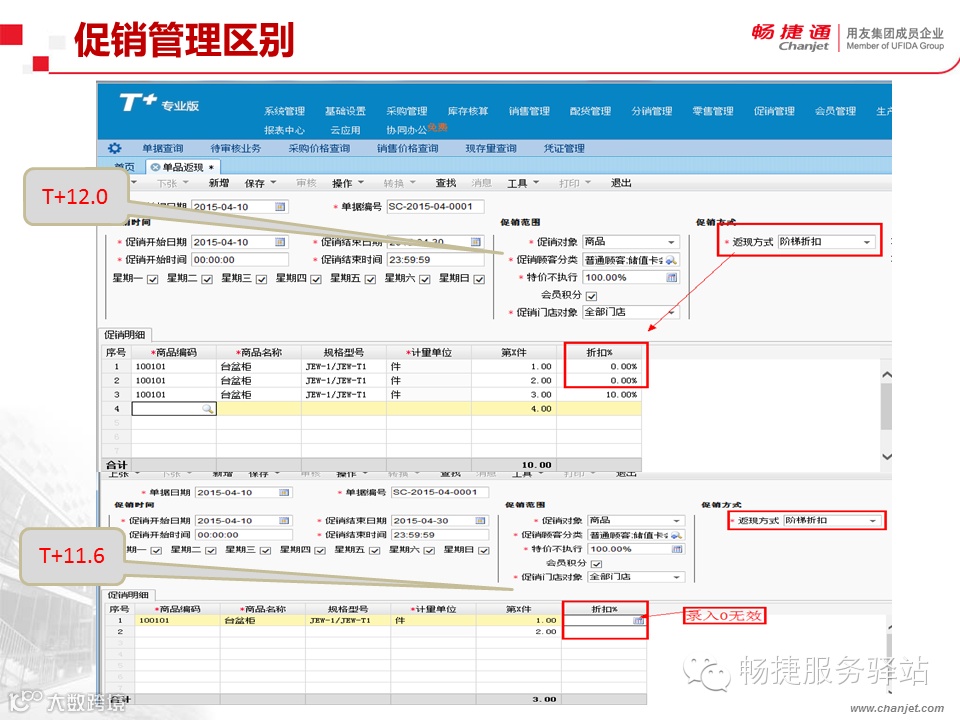Open calculator icon of 特价不执行 in T+11.6 form

pyautogui.click(x=677, y=549)
